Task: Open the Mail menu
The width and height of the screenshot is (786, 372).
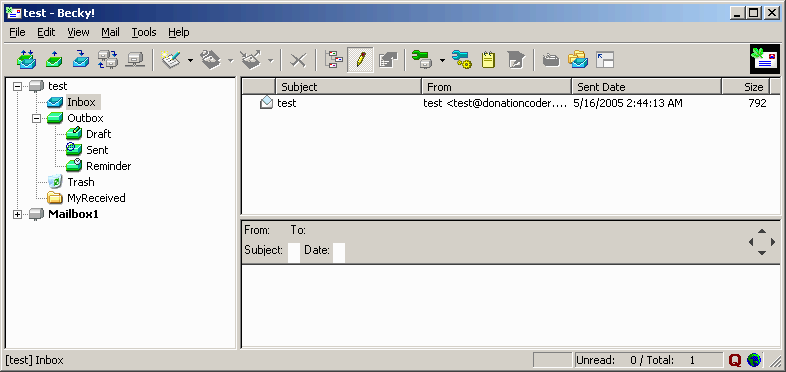Action: (x=110, y=32)
